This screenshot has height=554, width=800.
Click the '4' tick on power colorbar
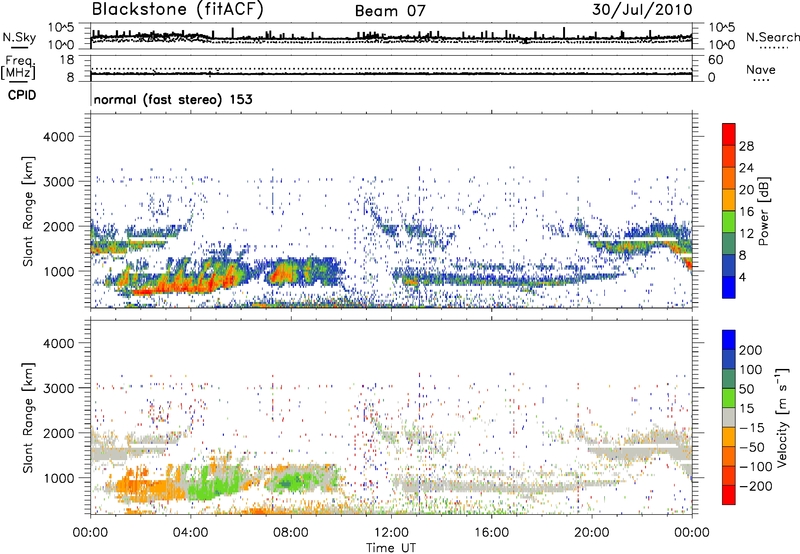pyautogui.click(x=742, y=277)
